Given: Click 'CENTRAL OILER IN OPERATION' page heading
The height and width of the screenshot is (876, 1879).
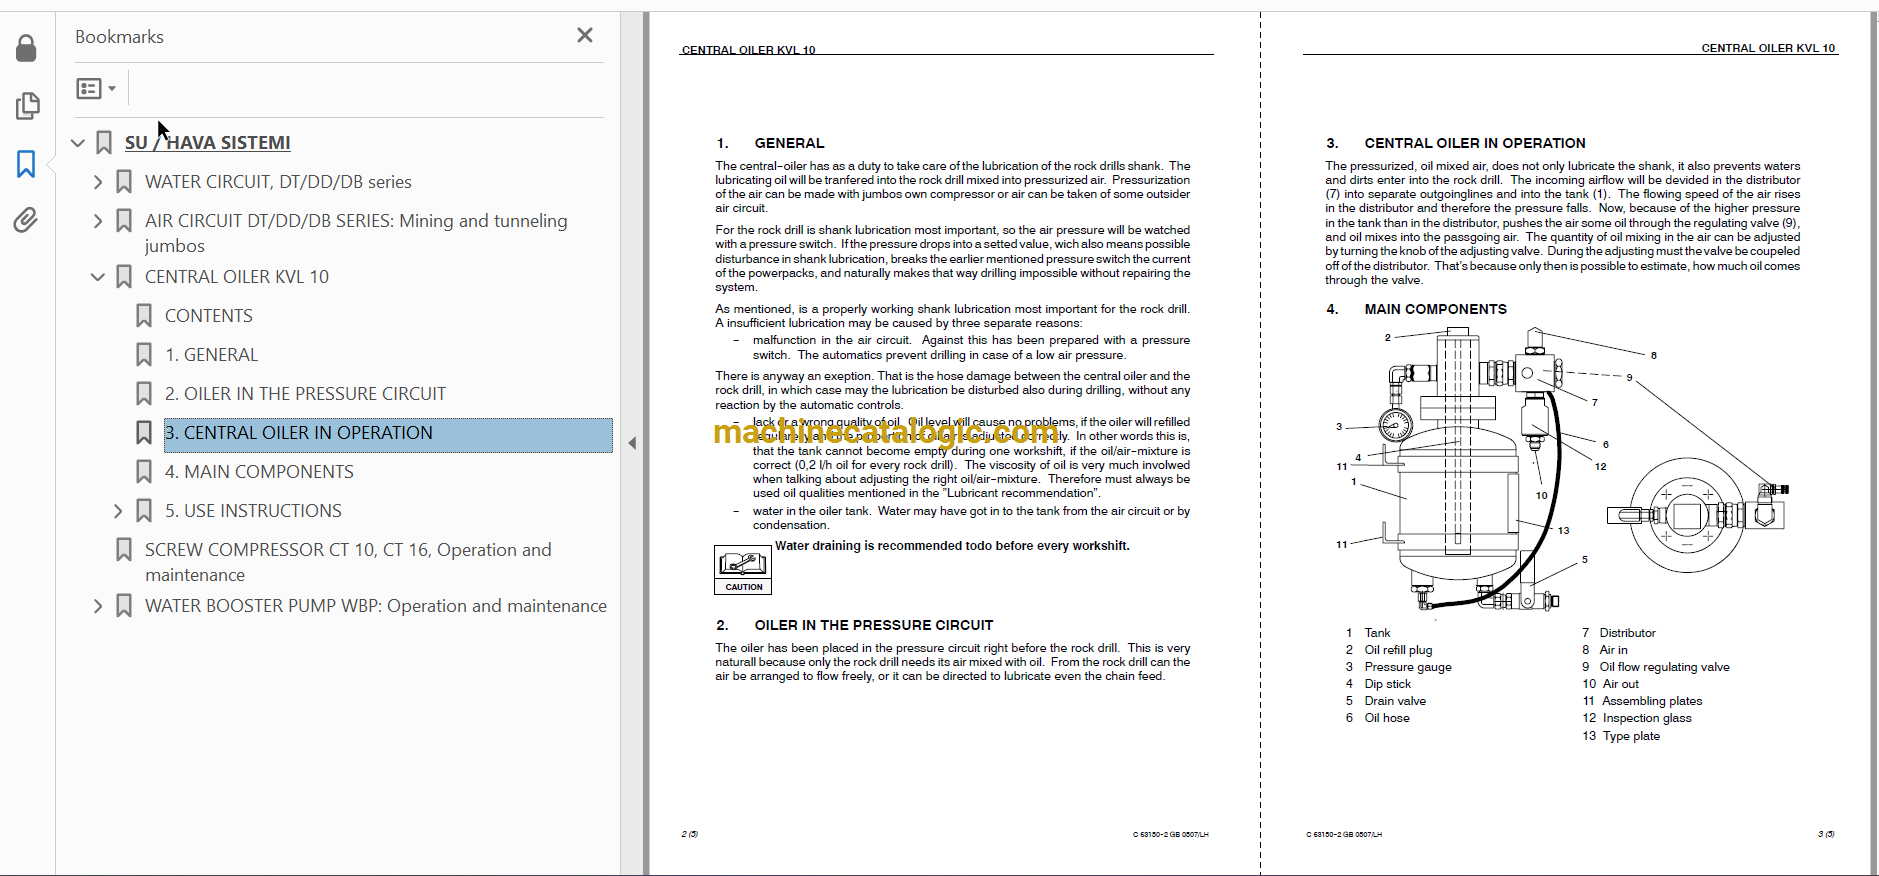Looking at the screenshot, I should pos(1474,143).
